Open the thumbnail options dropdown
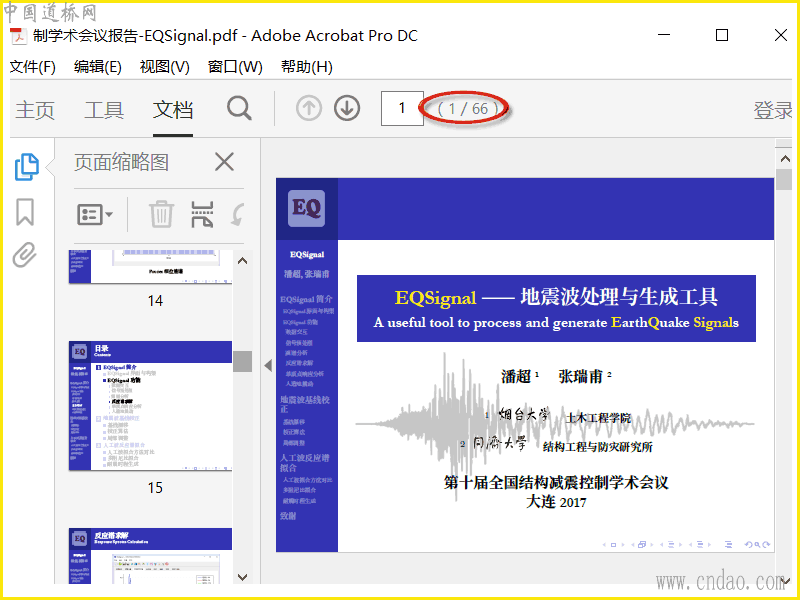Screen dimensions: 800x600 pos(95,214)
